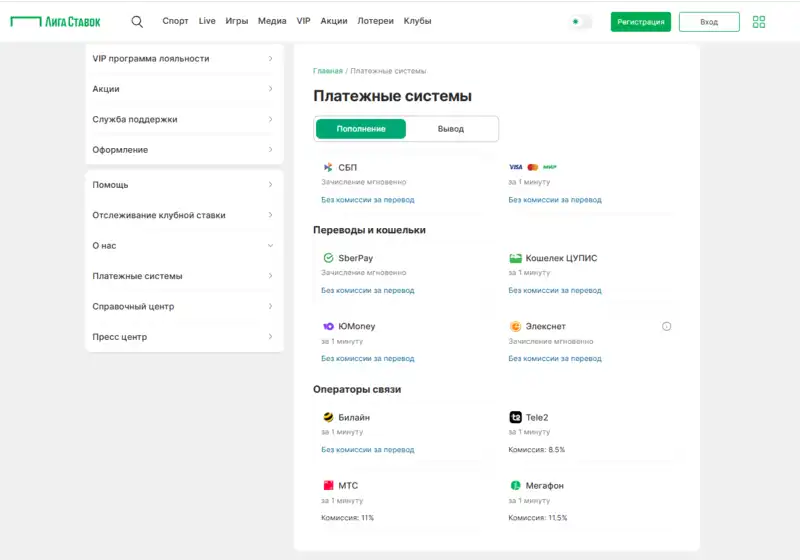Image resolution: width=800 pixels, height=560 pixels.
Task: Open the Спорт menu
Action: coord(175,21)
